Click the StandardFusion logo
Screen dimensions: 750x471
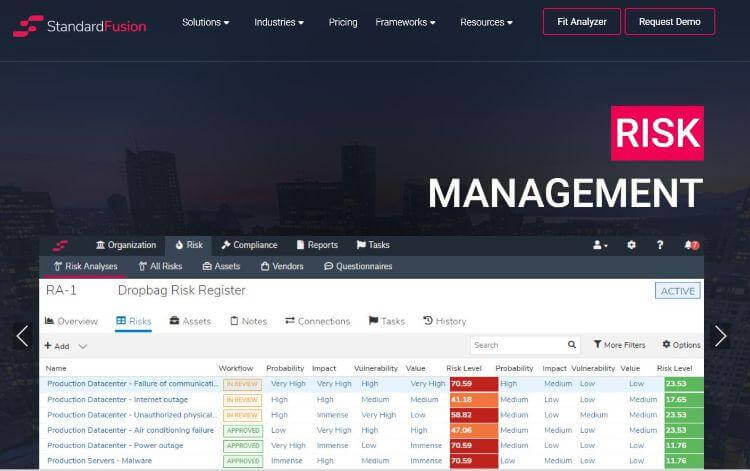(x=80, y=26)
